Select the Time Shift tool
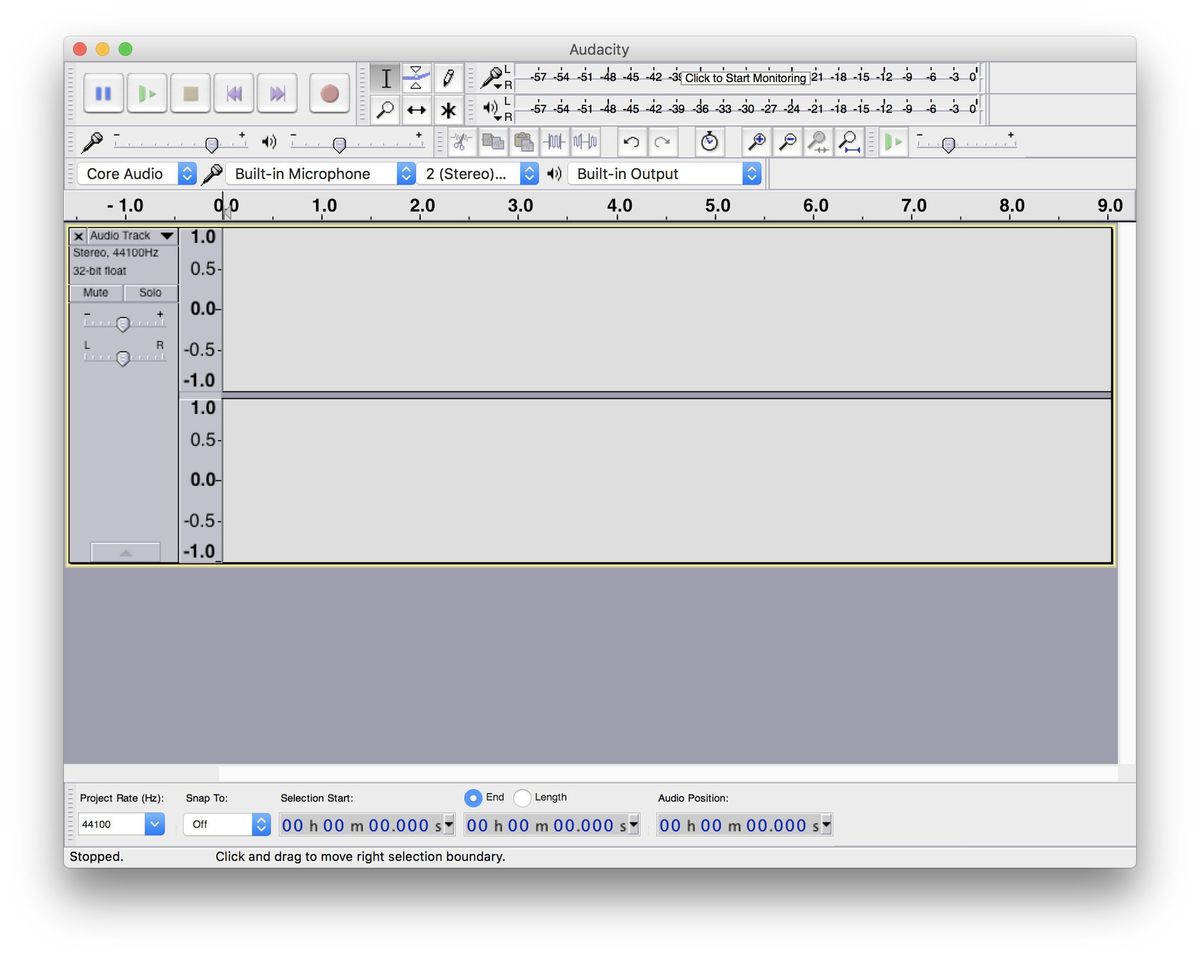This screenshot has height=959, width=1200. pos(416,110)
